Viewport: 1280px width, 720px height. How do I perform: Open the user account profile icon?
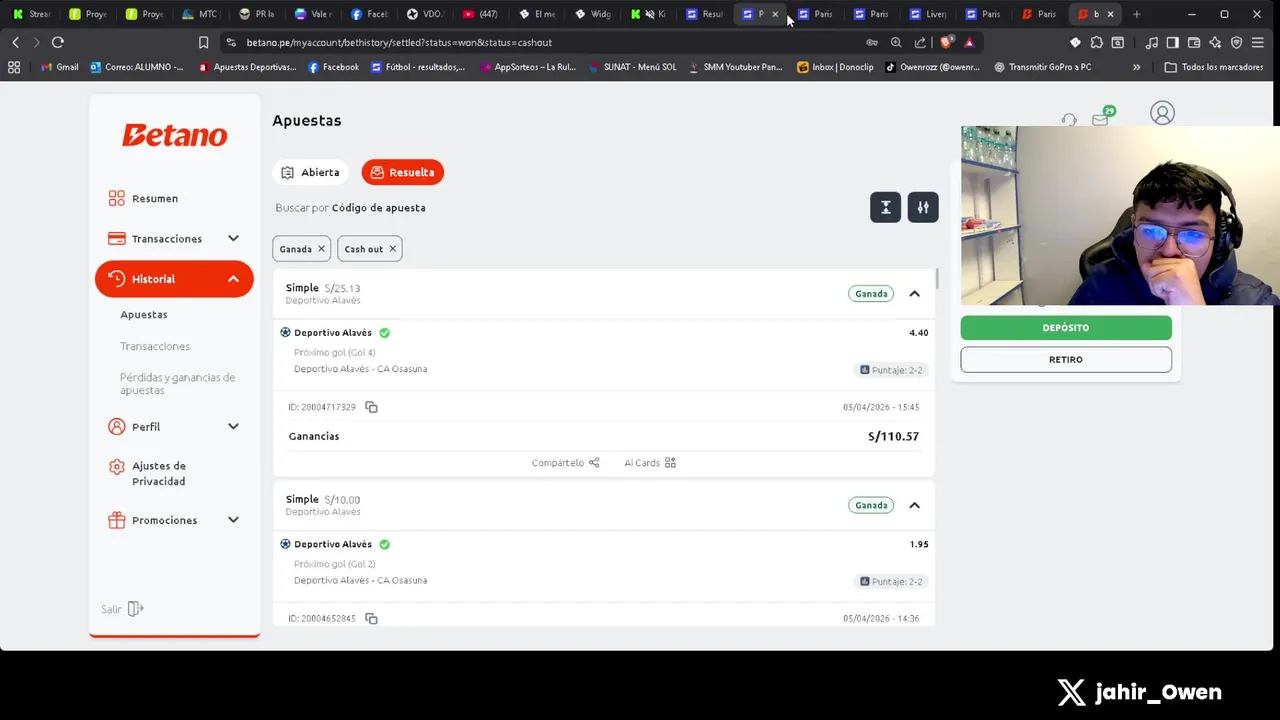(x=1162, y=113)
